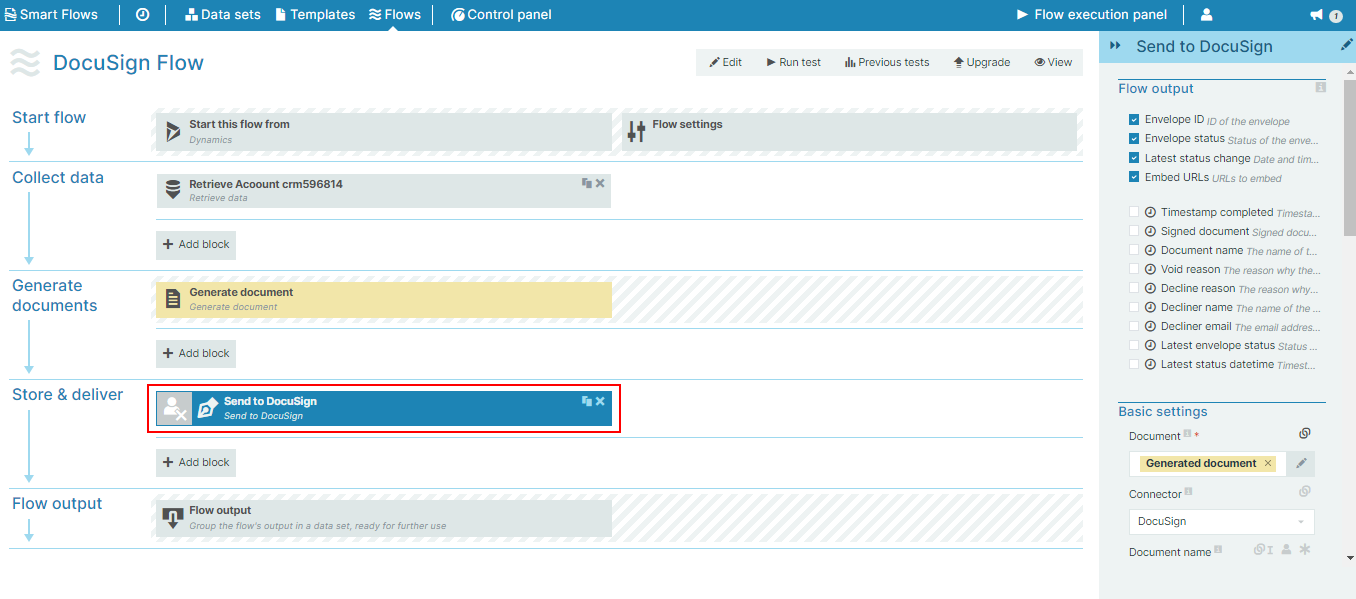The image size is (1356, 599).
Task: Click the database icon on Retrieve Account block
Action: click(x=173, y=190)
